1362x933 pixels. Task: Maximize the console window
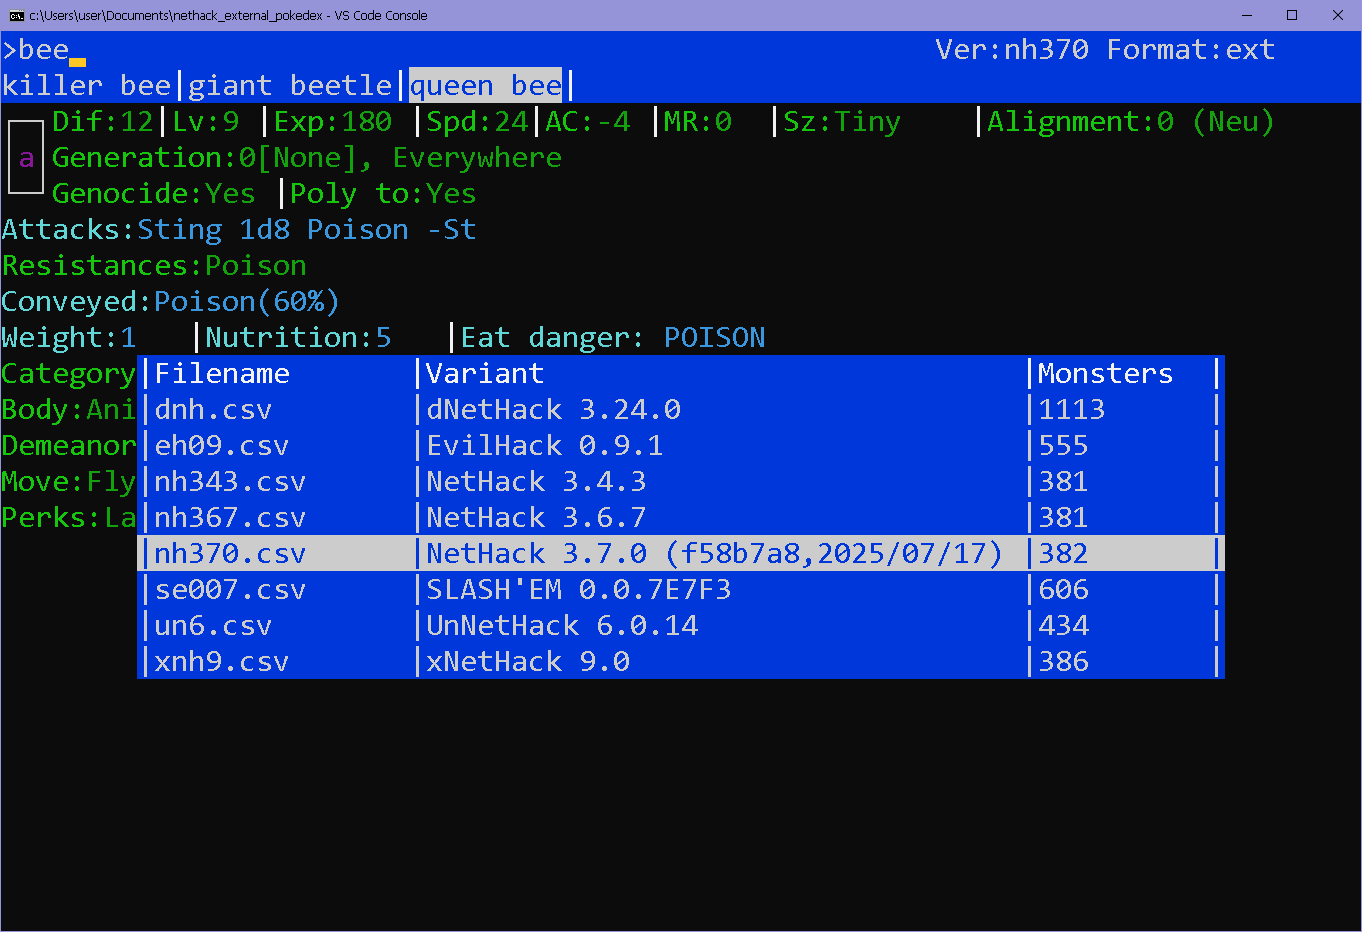pyautogui.click(x=1292, y=15)
